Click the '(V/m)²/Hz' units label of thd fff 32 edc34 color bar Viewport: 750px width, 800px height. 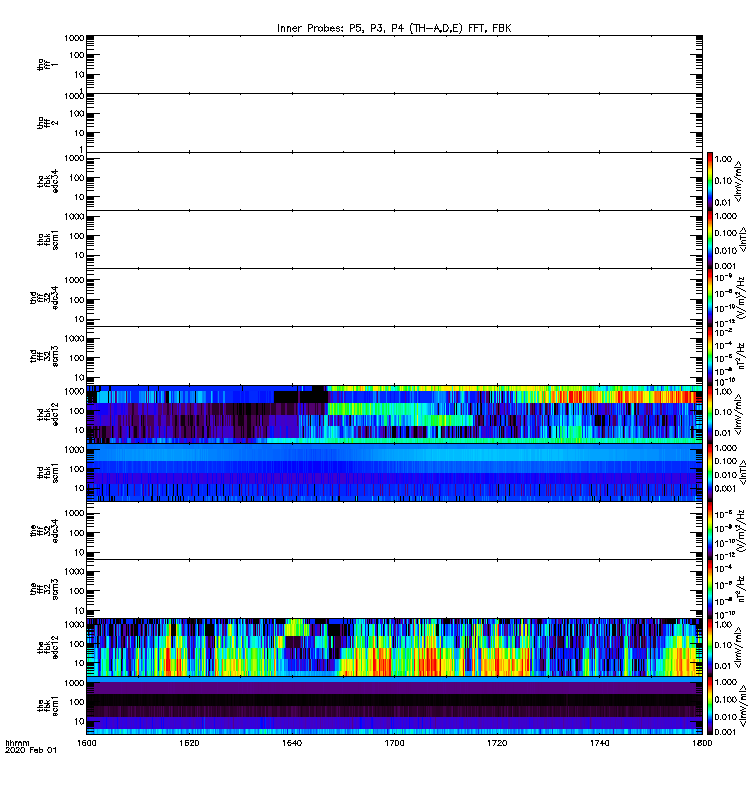point(741,297)
